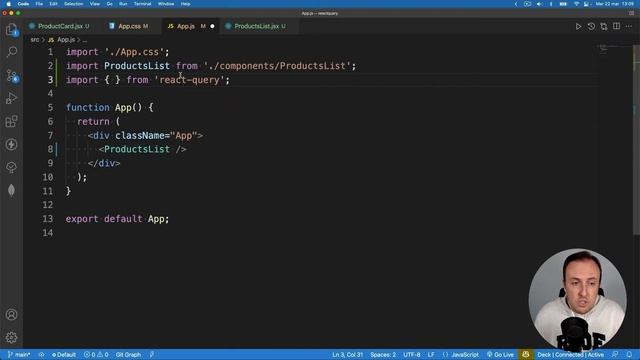Open the Source Control view
The height and width of the screenshot is (360, 640).
pyautogui.click(x=12, y=76)
